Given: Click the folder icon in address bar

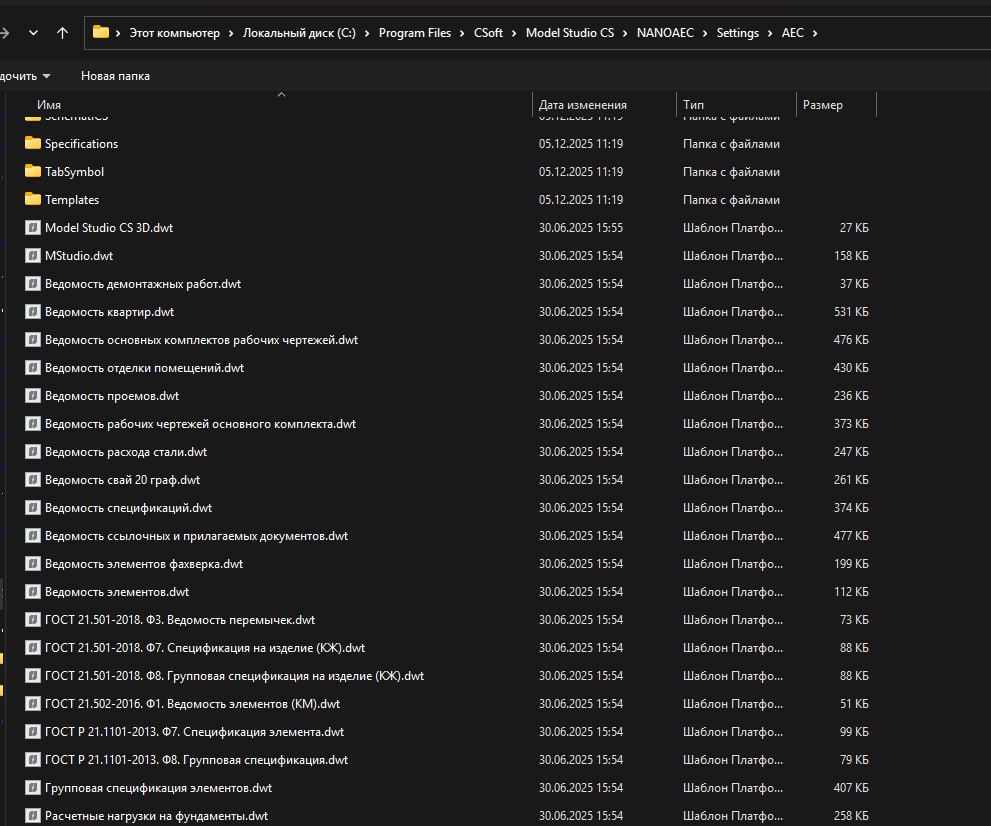Looking at the screenshot, I should [x=100, y=32].
